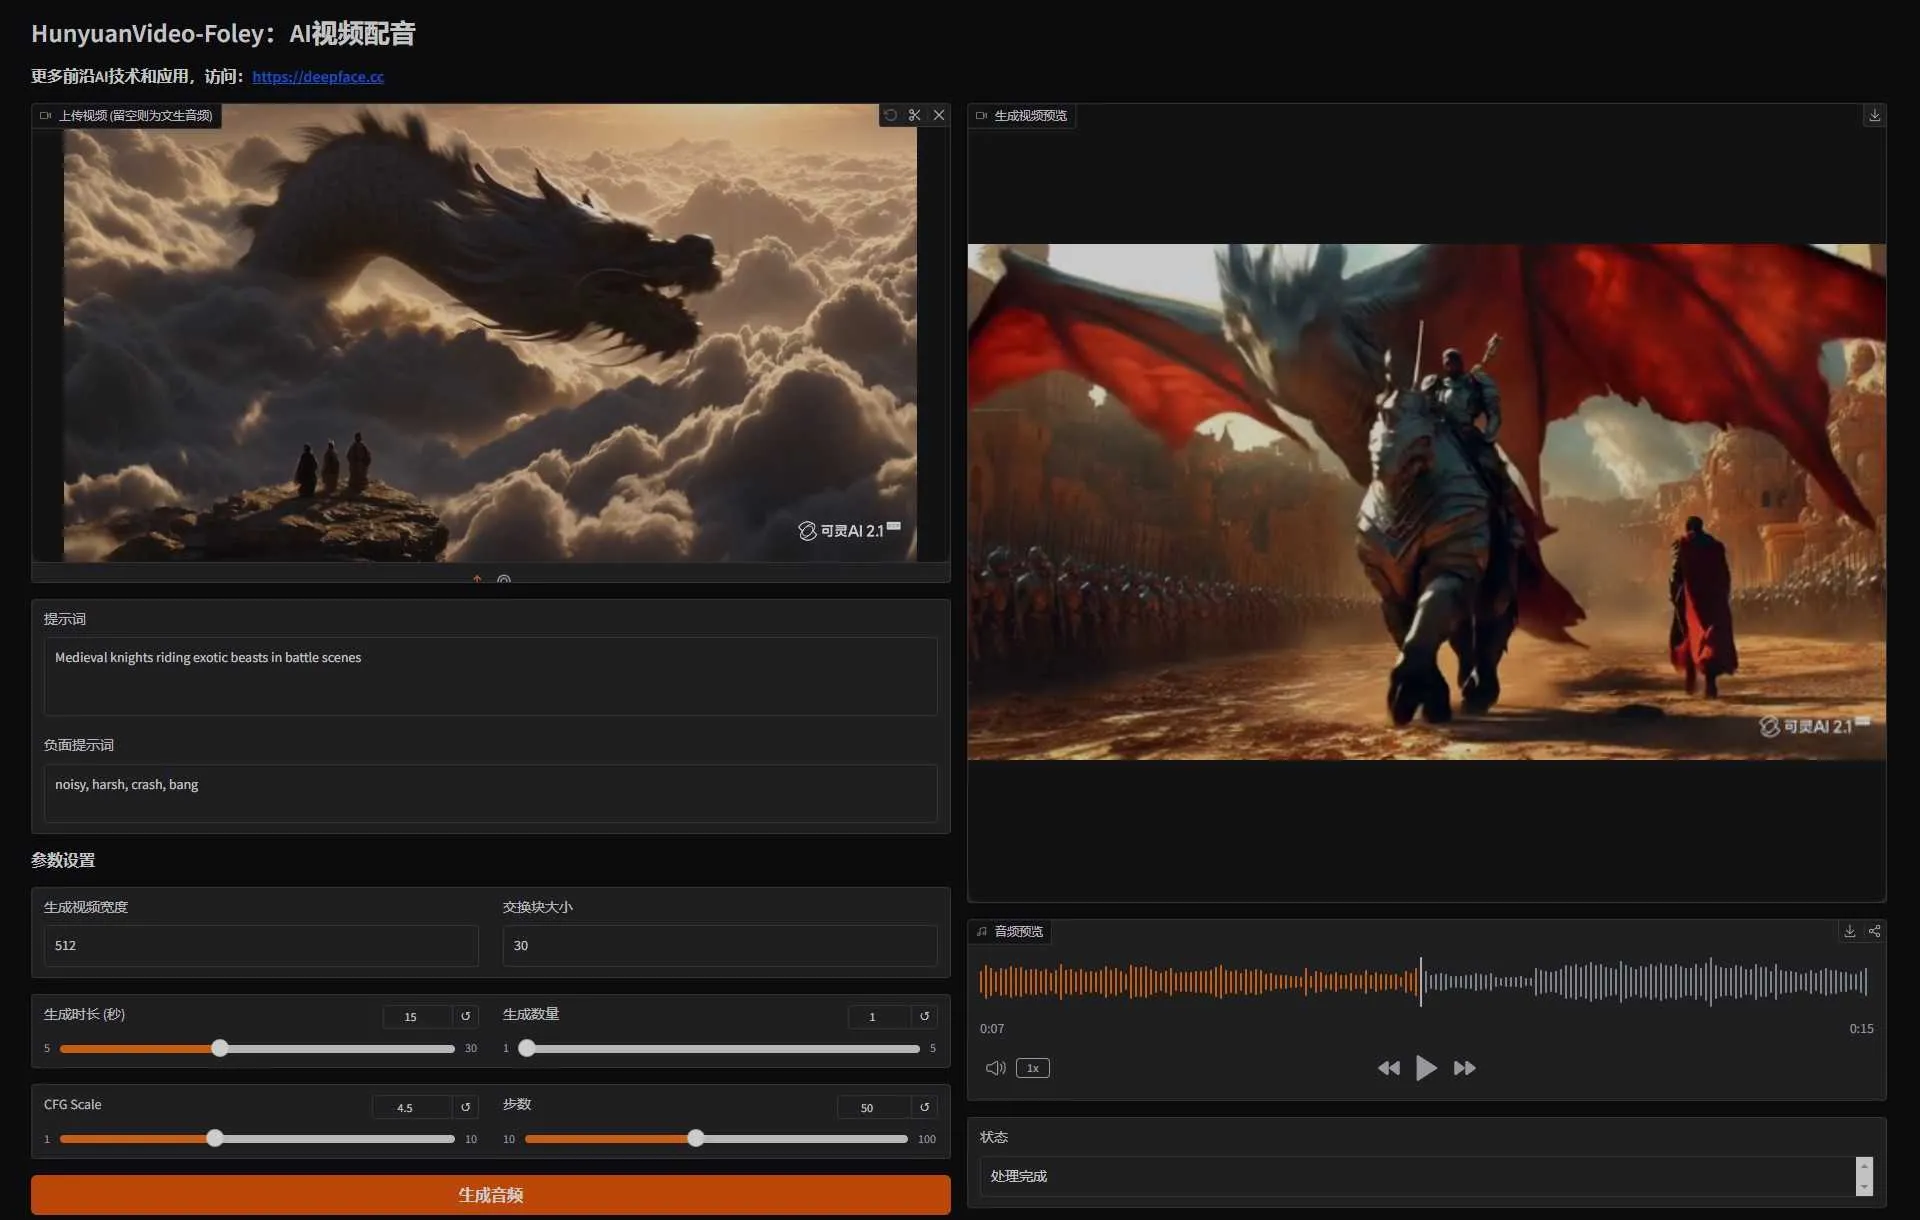Open the deepface.cc link
Viewport: 1920px width, 1220px height.
tap(318, 76)
